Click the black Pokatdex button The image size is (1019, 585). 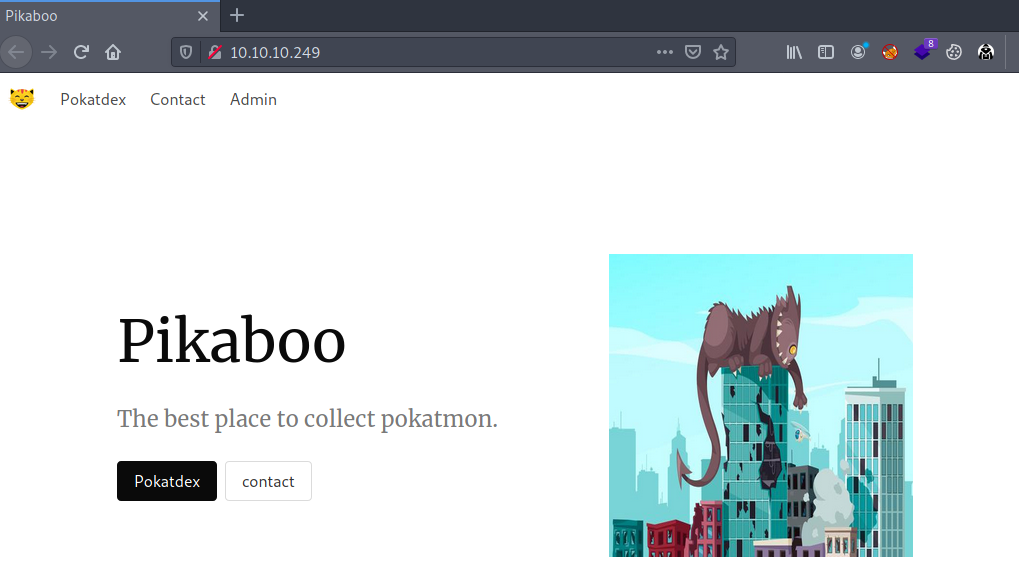[167, 481]
